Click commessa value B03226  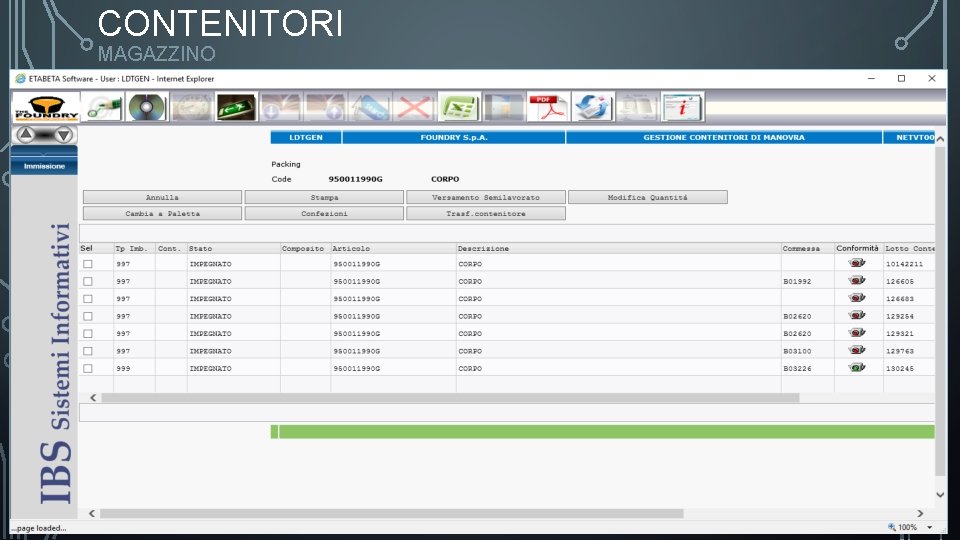[797, 369]
